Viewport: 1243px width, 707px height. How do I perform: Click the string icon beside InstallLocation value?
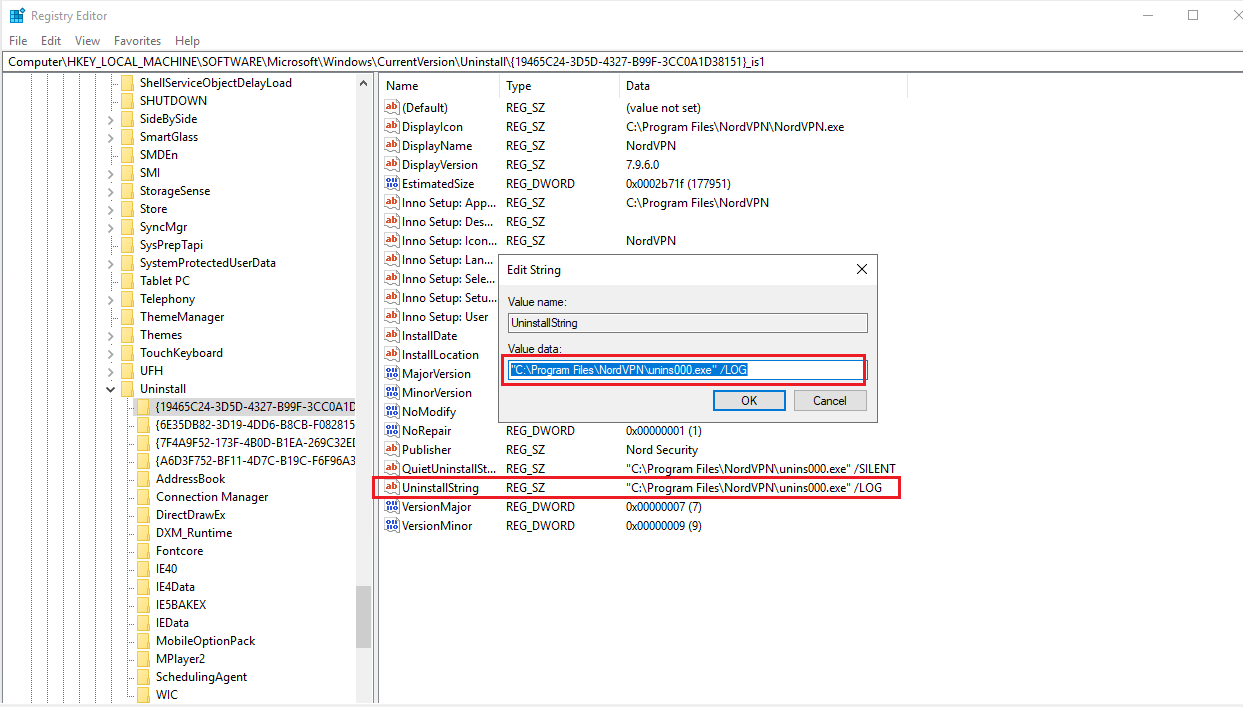click(x=392, y=355)
